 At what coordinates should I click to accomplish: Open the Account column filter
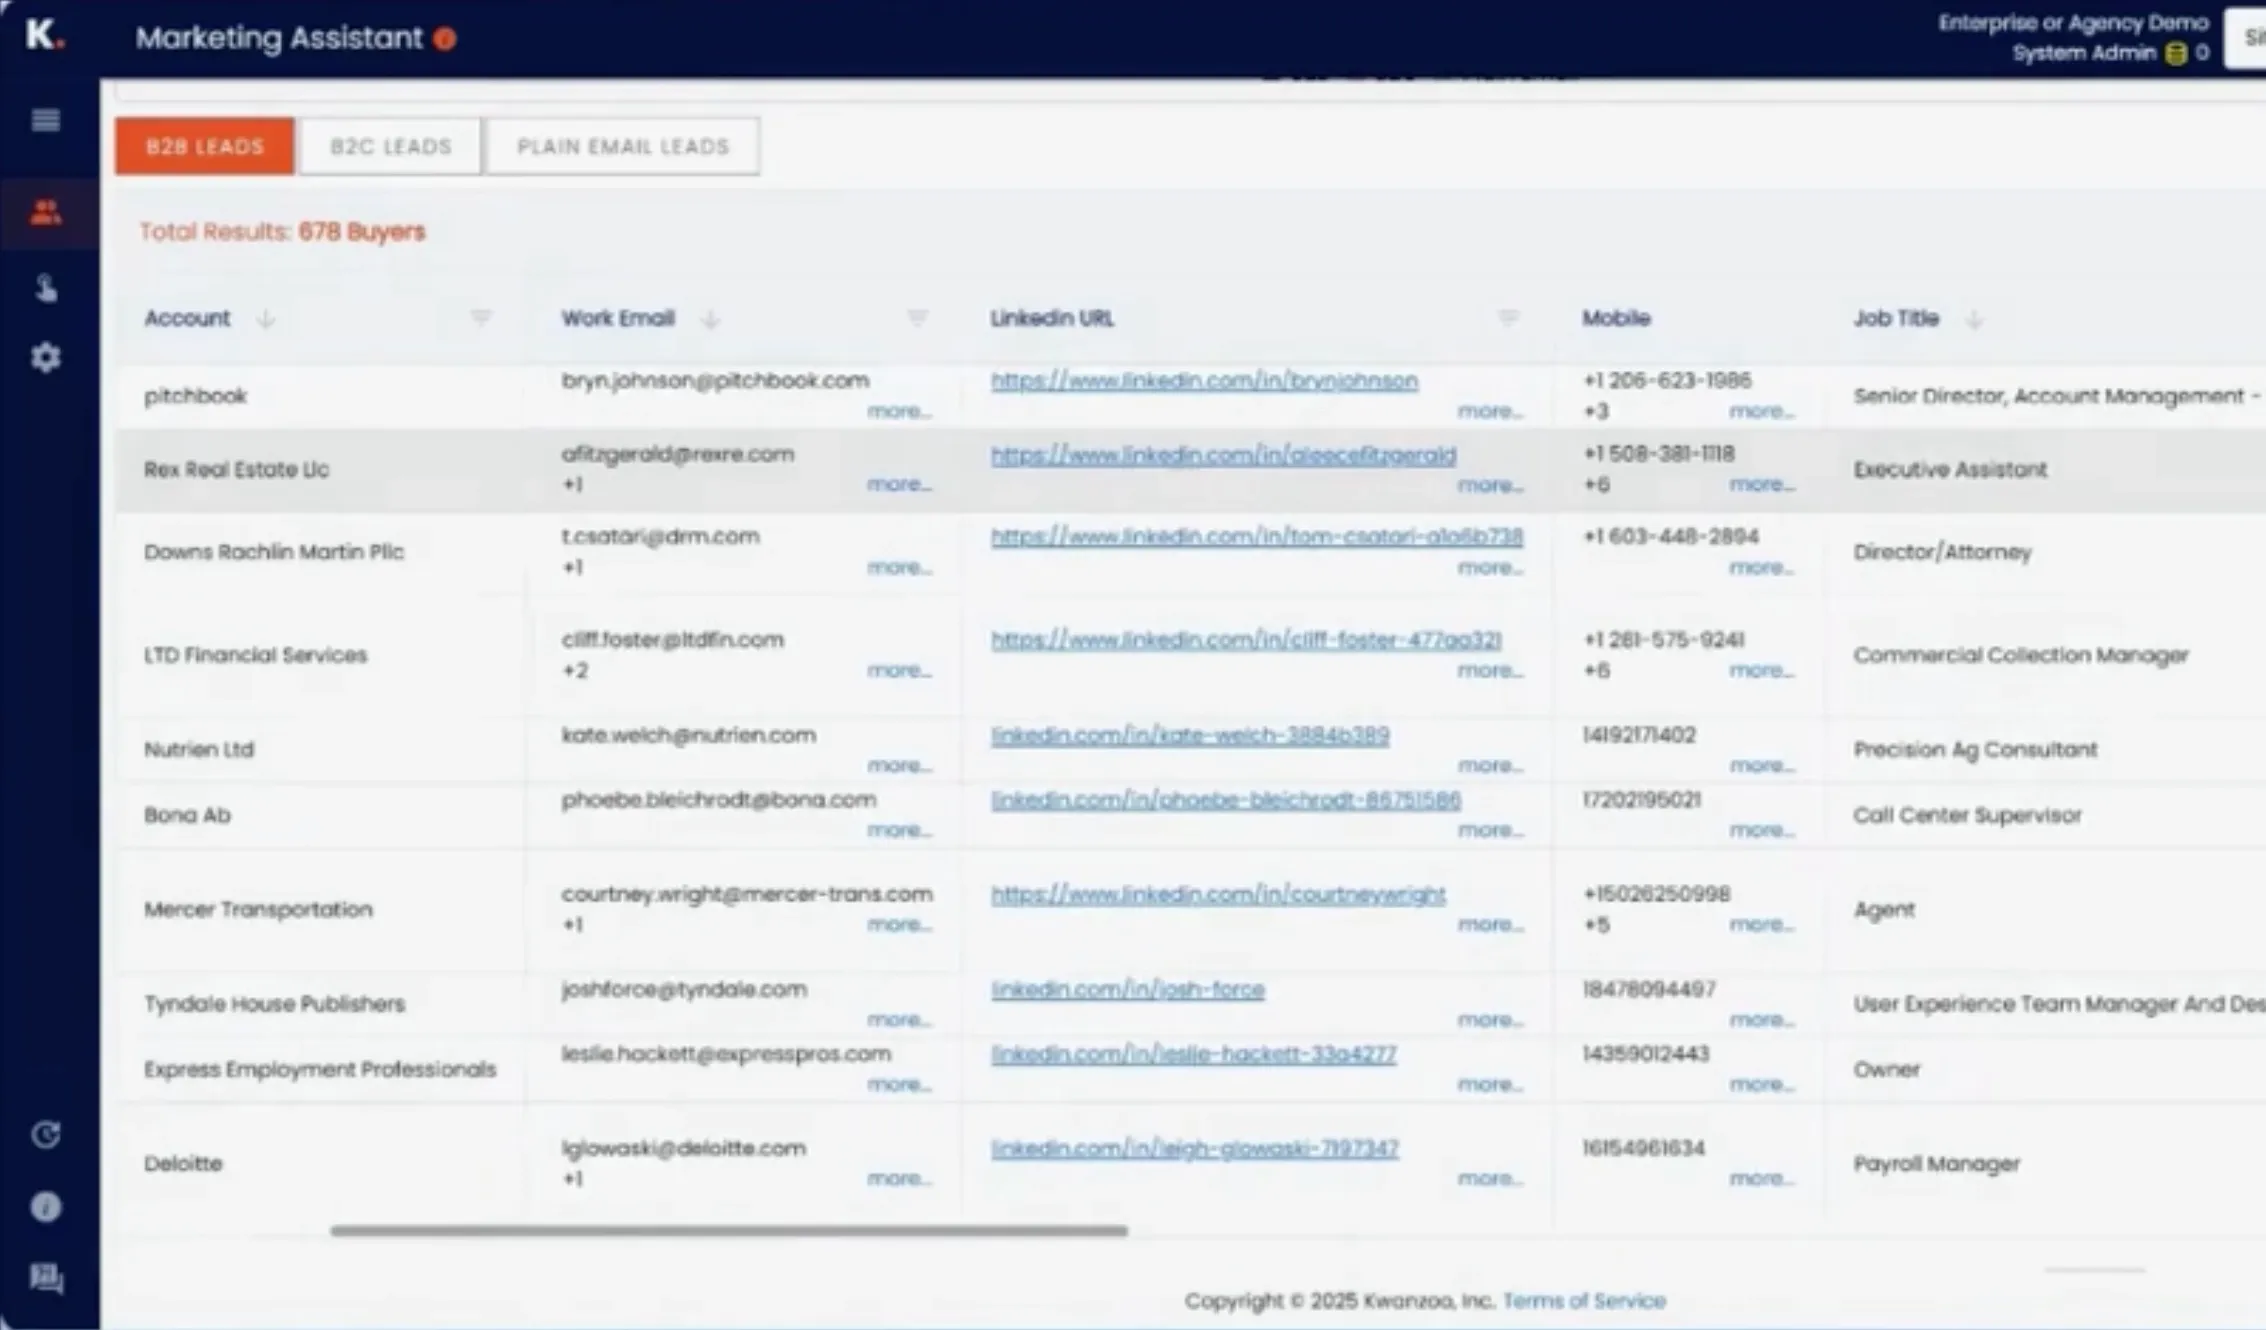(x=481, y=318)
